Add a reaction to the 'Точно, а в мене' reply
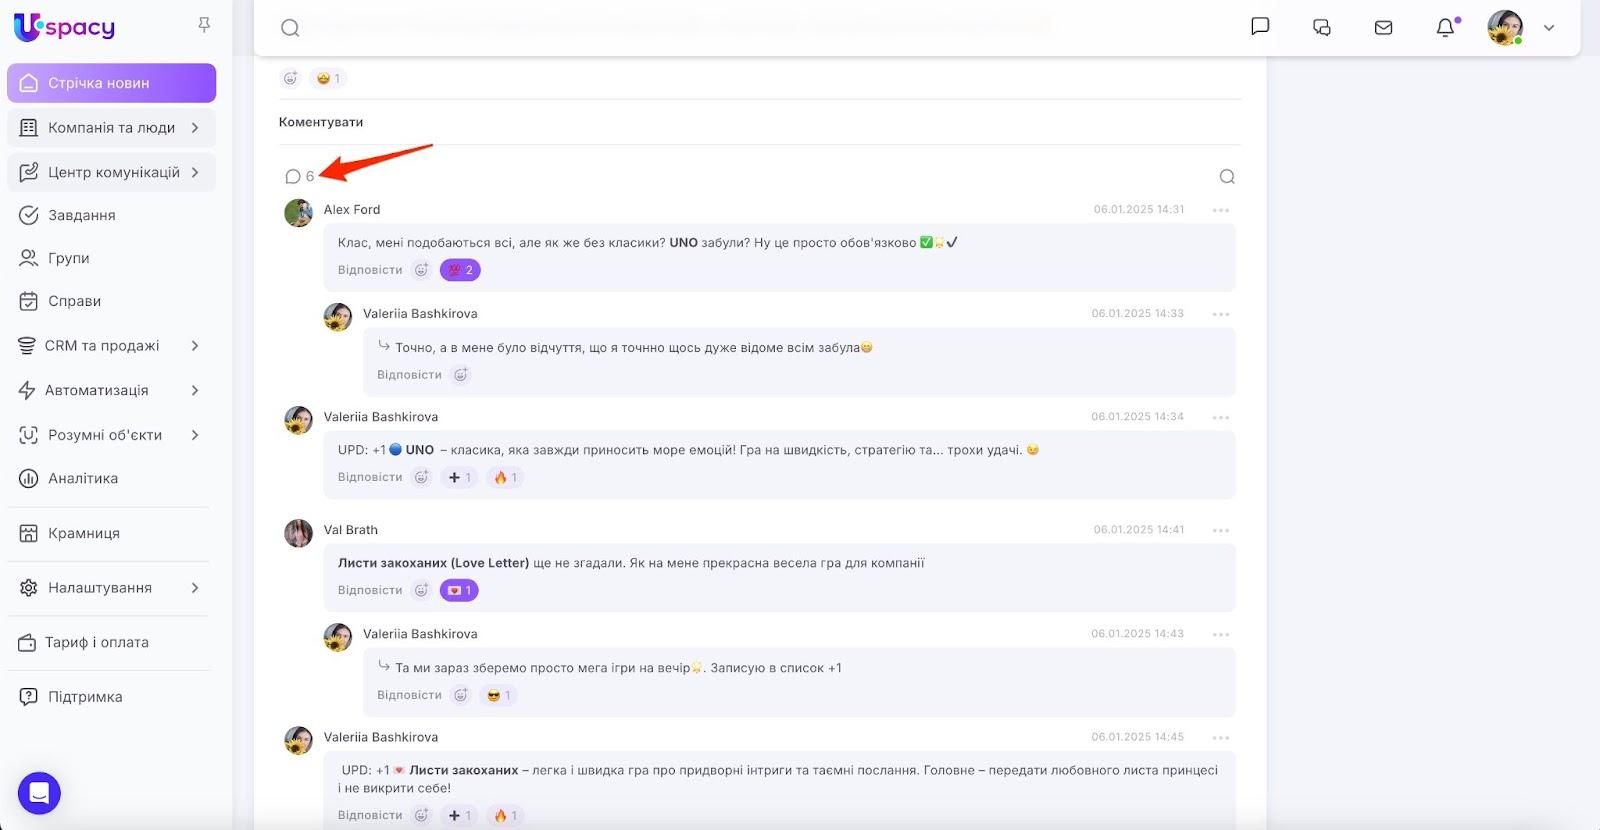The width and height of the screenshot is (1600, 830). coord(461,375)
